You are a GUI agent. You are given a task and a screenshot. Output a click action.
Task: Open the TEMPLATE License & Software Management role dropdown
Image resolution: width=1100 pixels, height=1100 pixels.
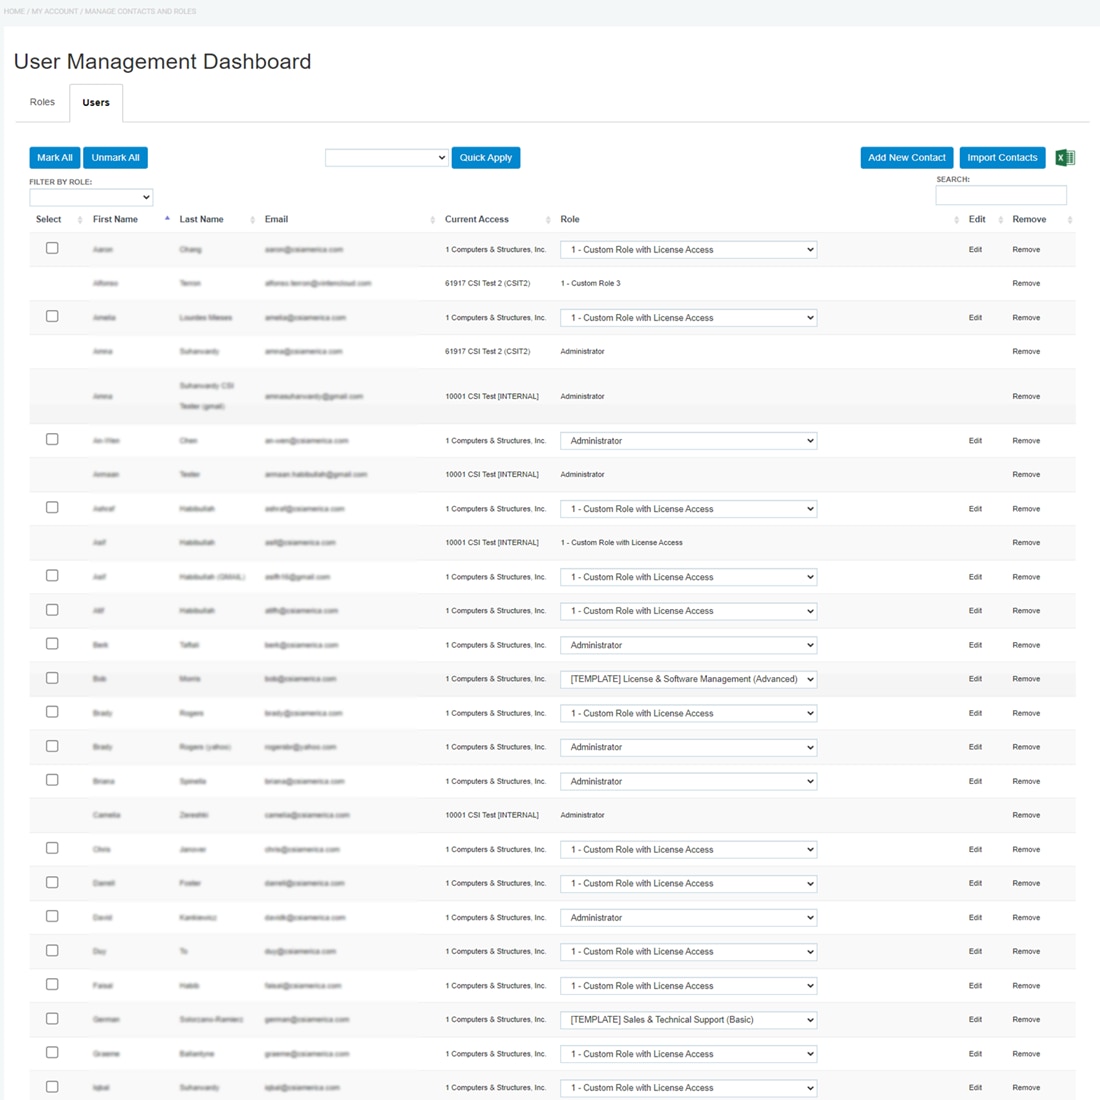click(x=688, y=679)
